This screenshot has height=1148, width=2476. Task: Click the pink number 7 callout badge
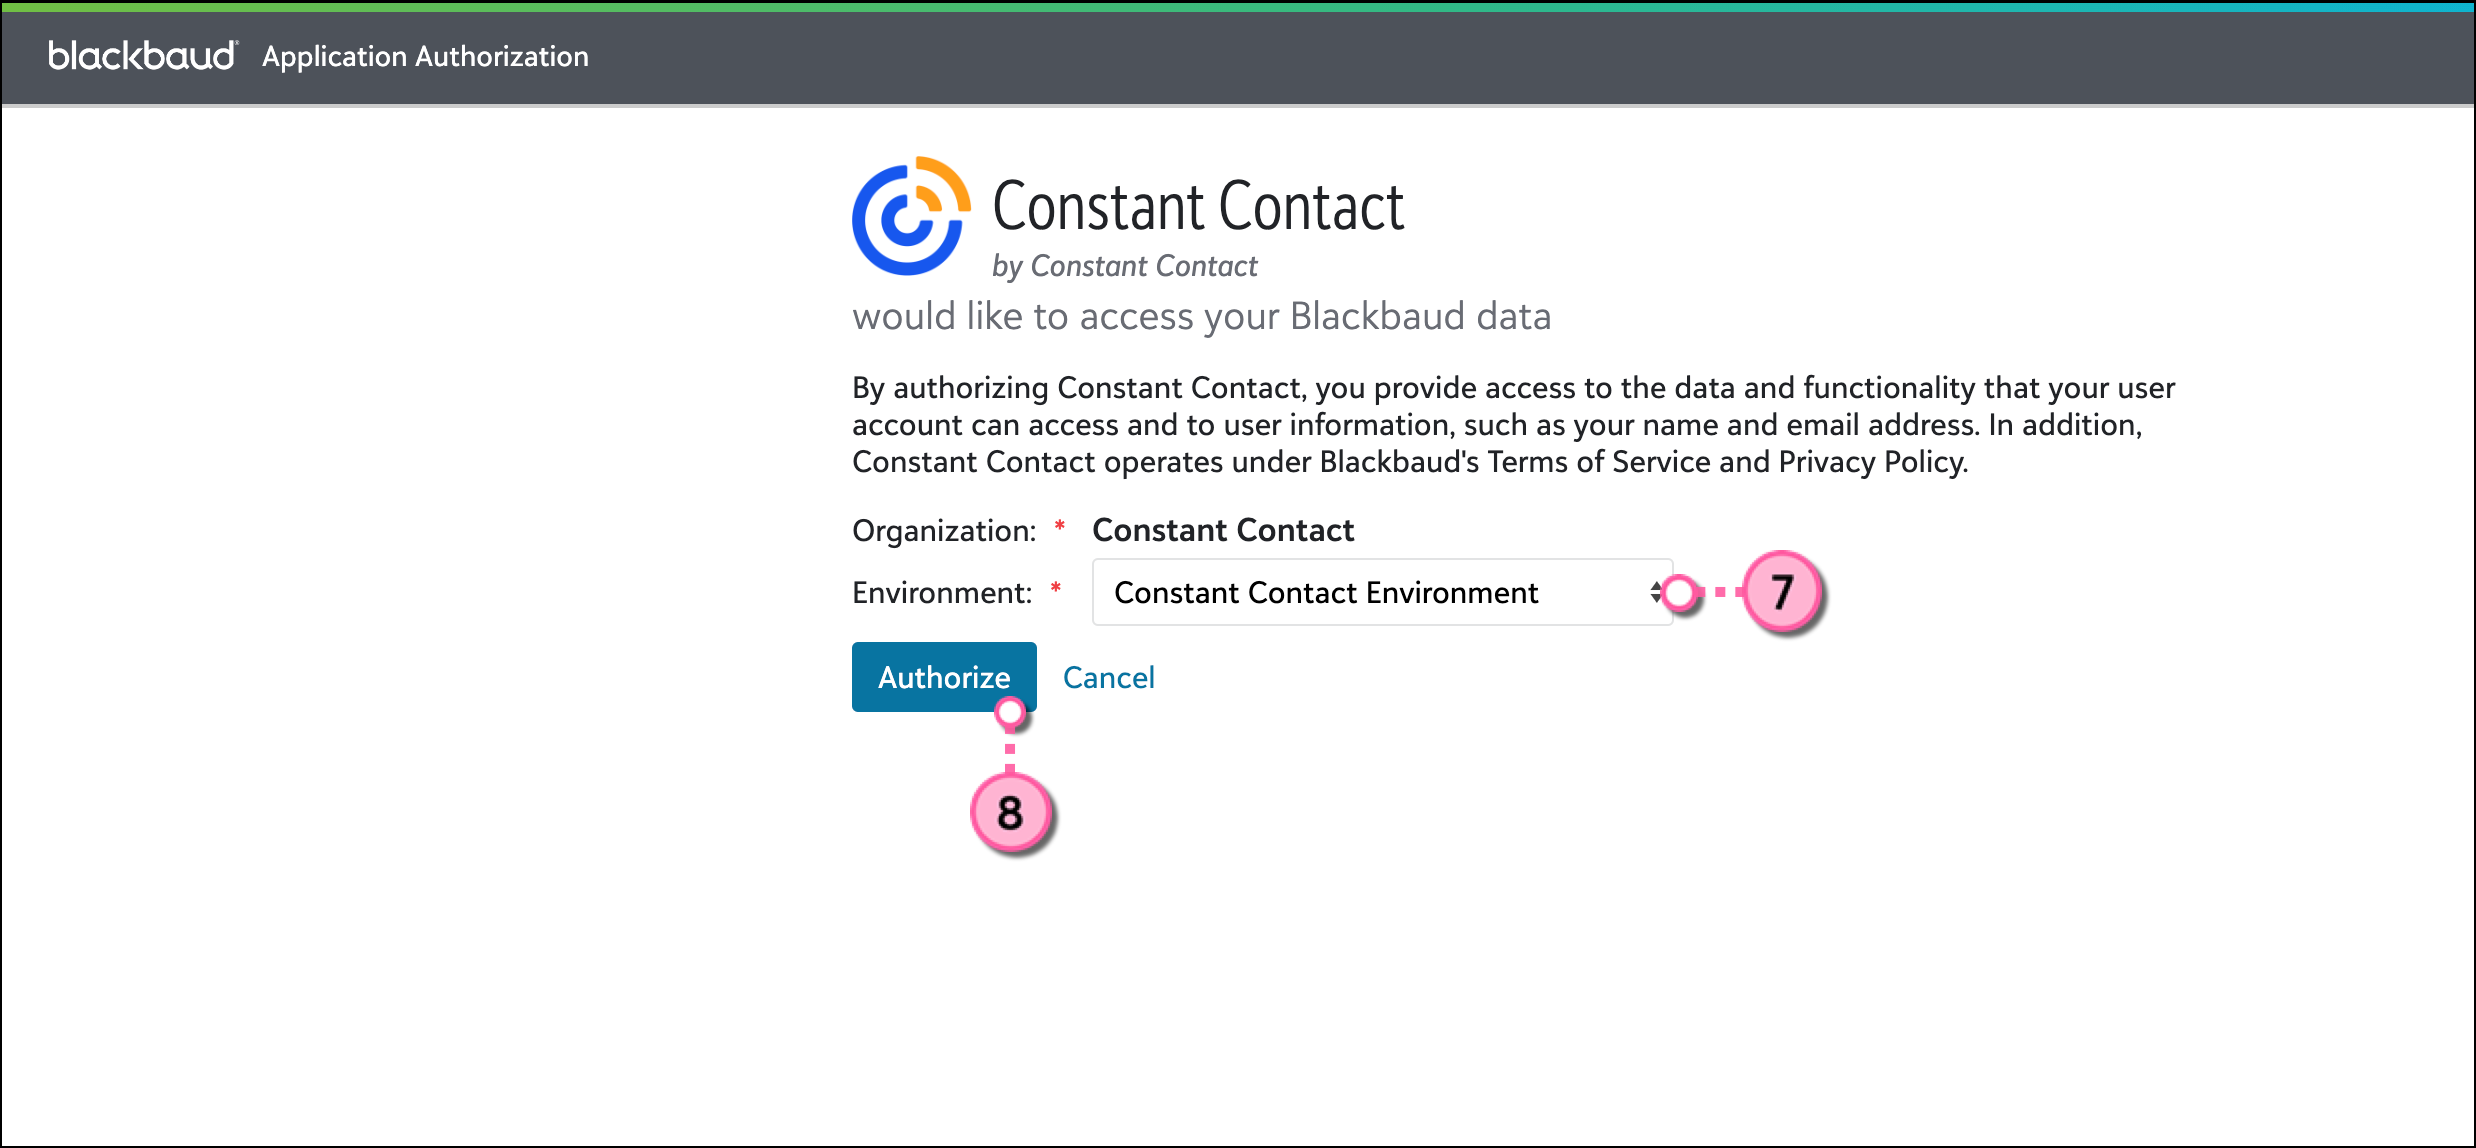(1782, 592)
